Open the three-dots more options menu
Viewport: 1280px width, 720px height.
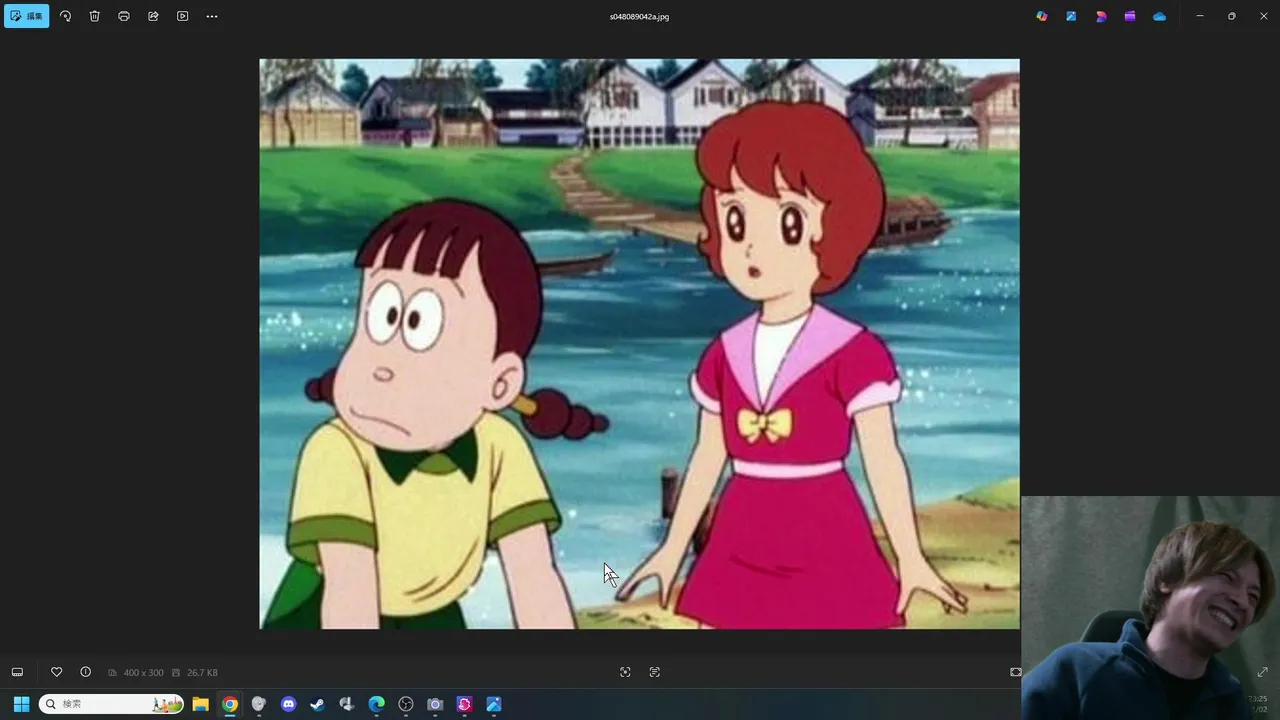(212, 16)
